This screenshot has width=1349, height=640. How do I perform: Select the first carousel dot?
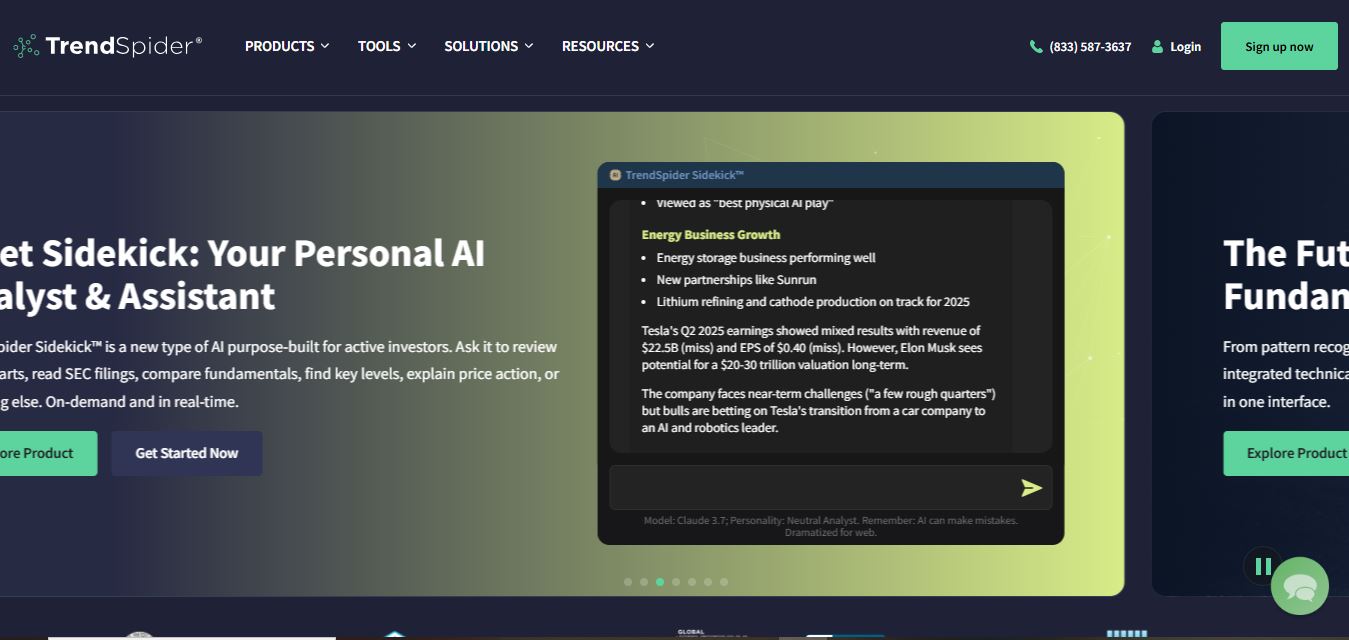628,582
